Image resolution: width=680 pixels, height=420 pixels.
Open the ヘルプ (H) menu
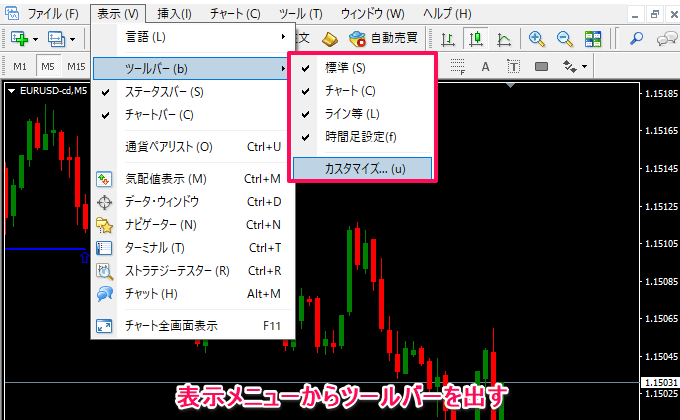(x=447, y=14)
